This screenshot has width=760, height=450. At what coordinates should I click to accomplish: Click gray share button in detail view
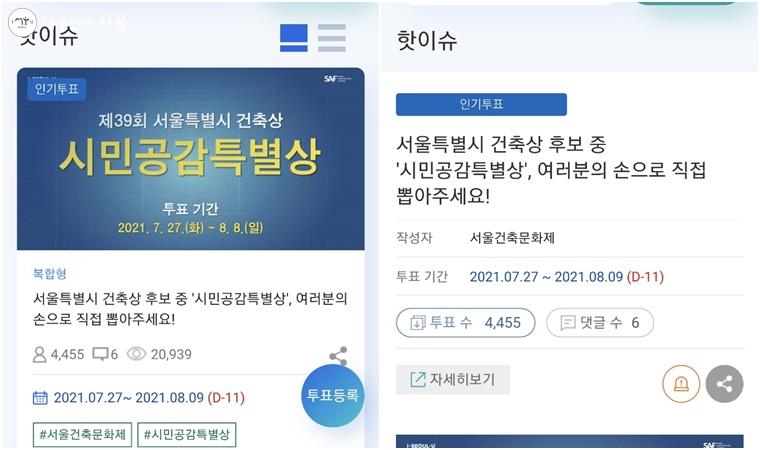point(724,384)
